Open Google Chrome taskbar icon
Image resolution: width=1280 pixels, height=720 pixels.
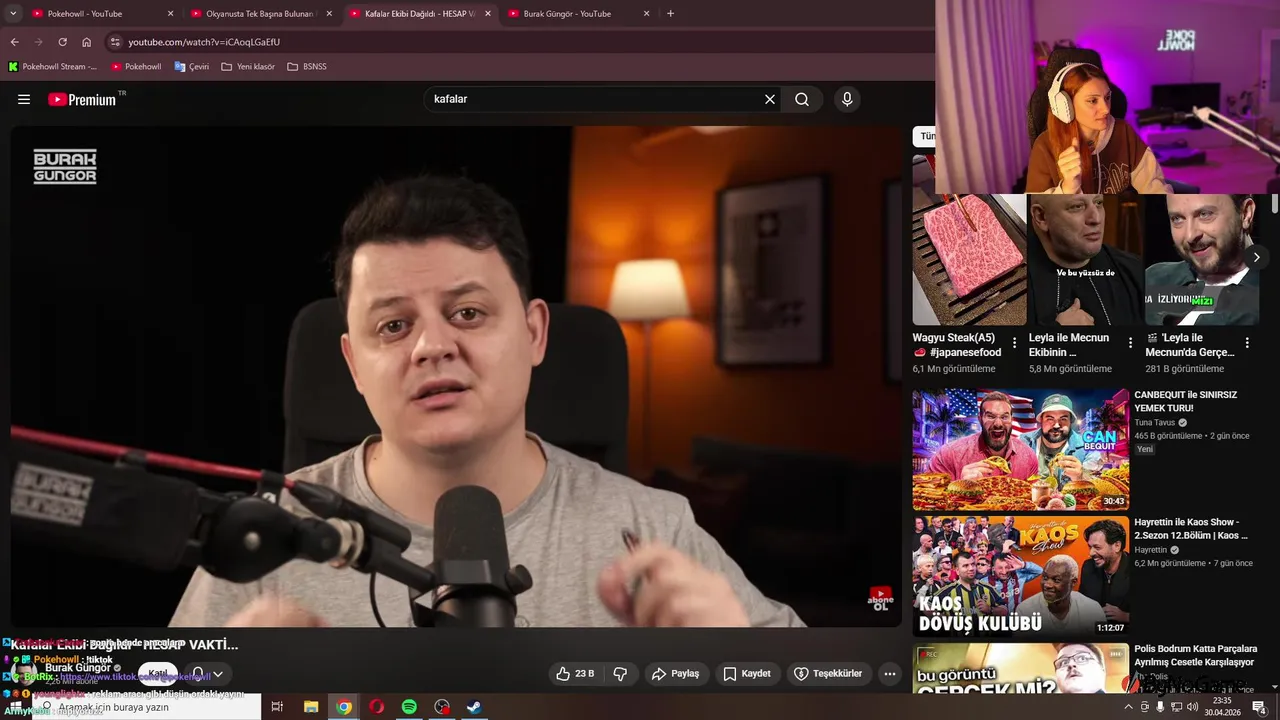tap(344, 707)
